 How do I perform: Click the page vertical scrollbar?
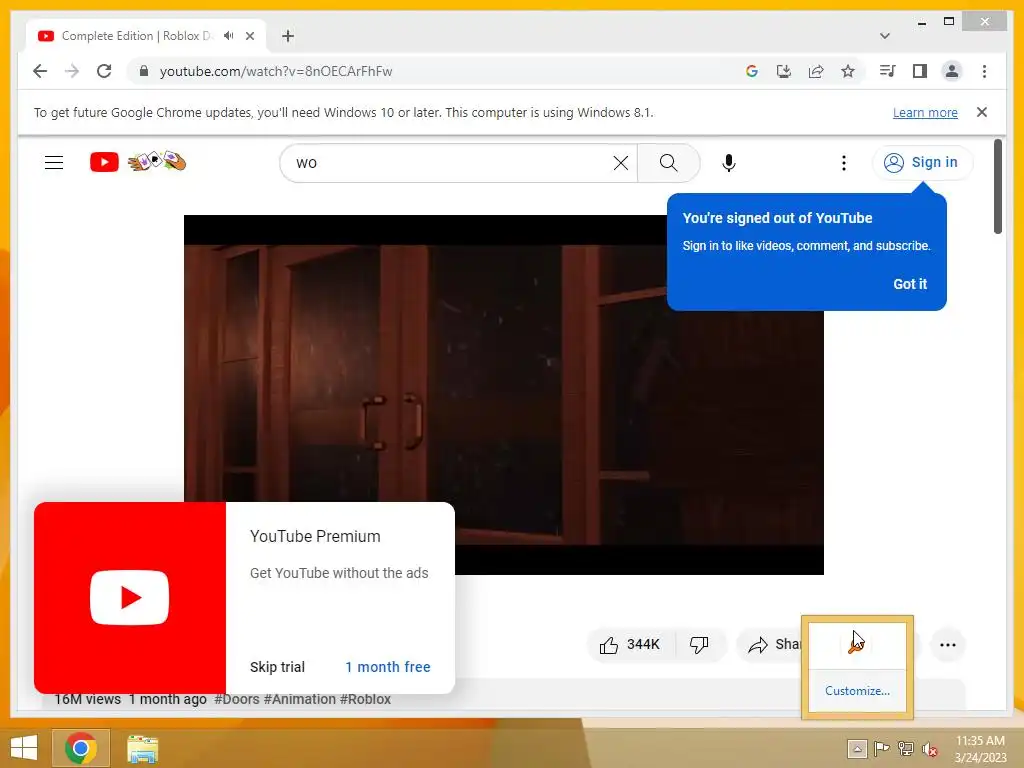pyautogui.click(x=997, y=186)
